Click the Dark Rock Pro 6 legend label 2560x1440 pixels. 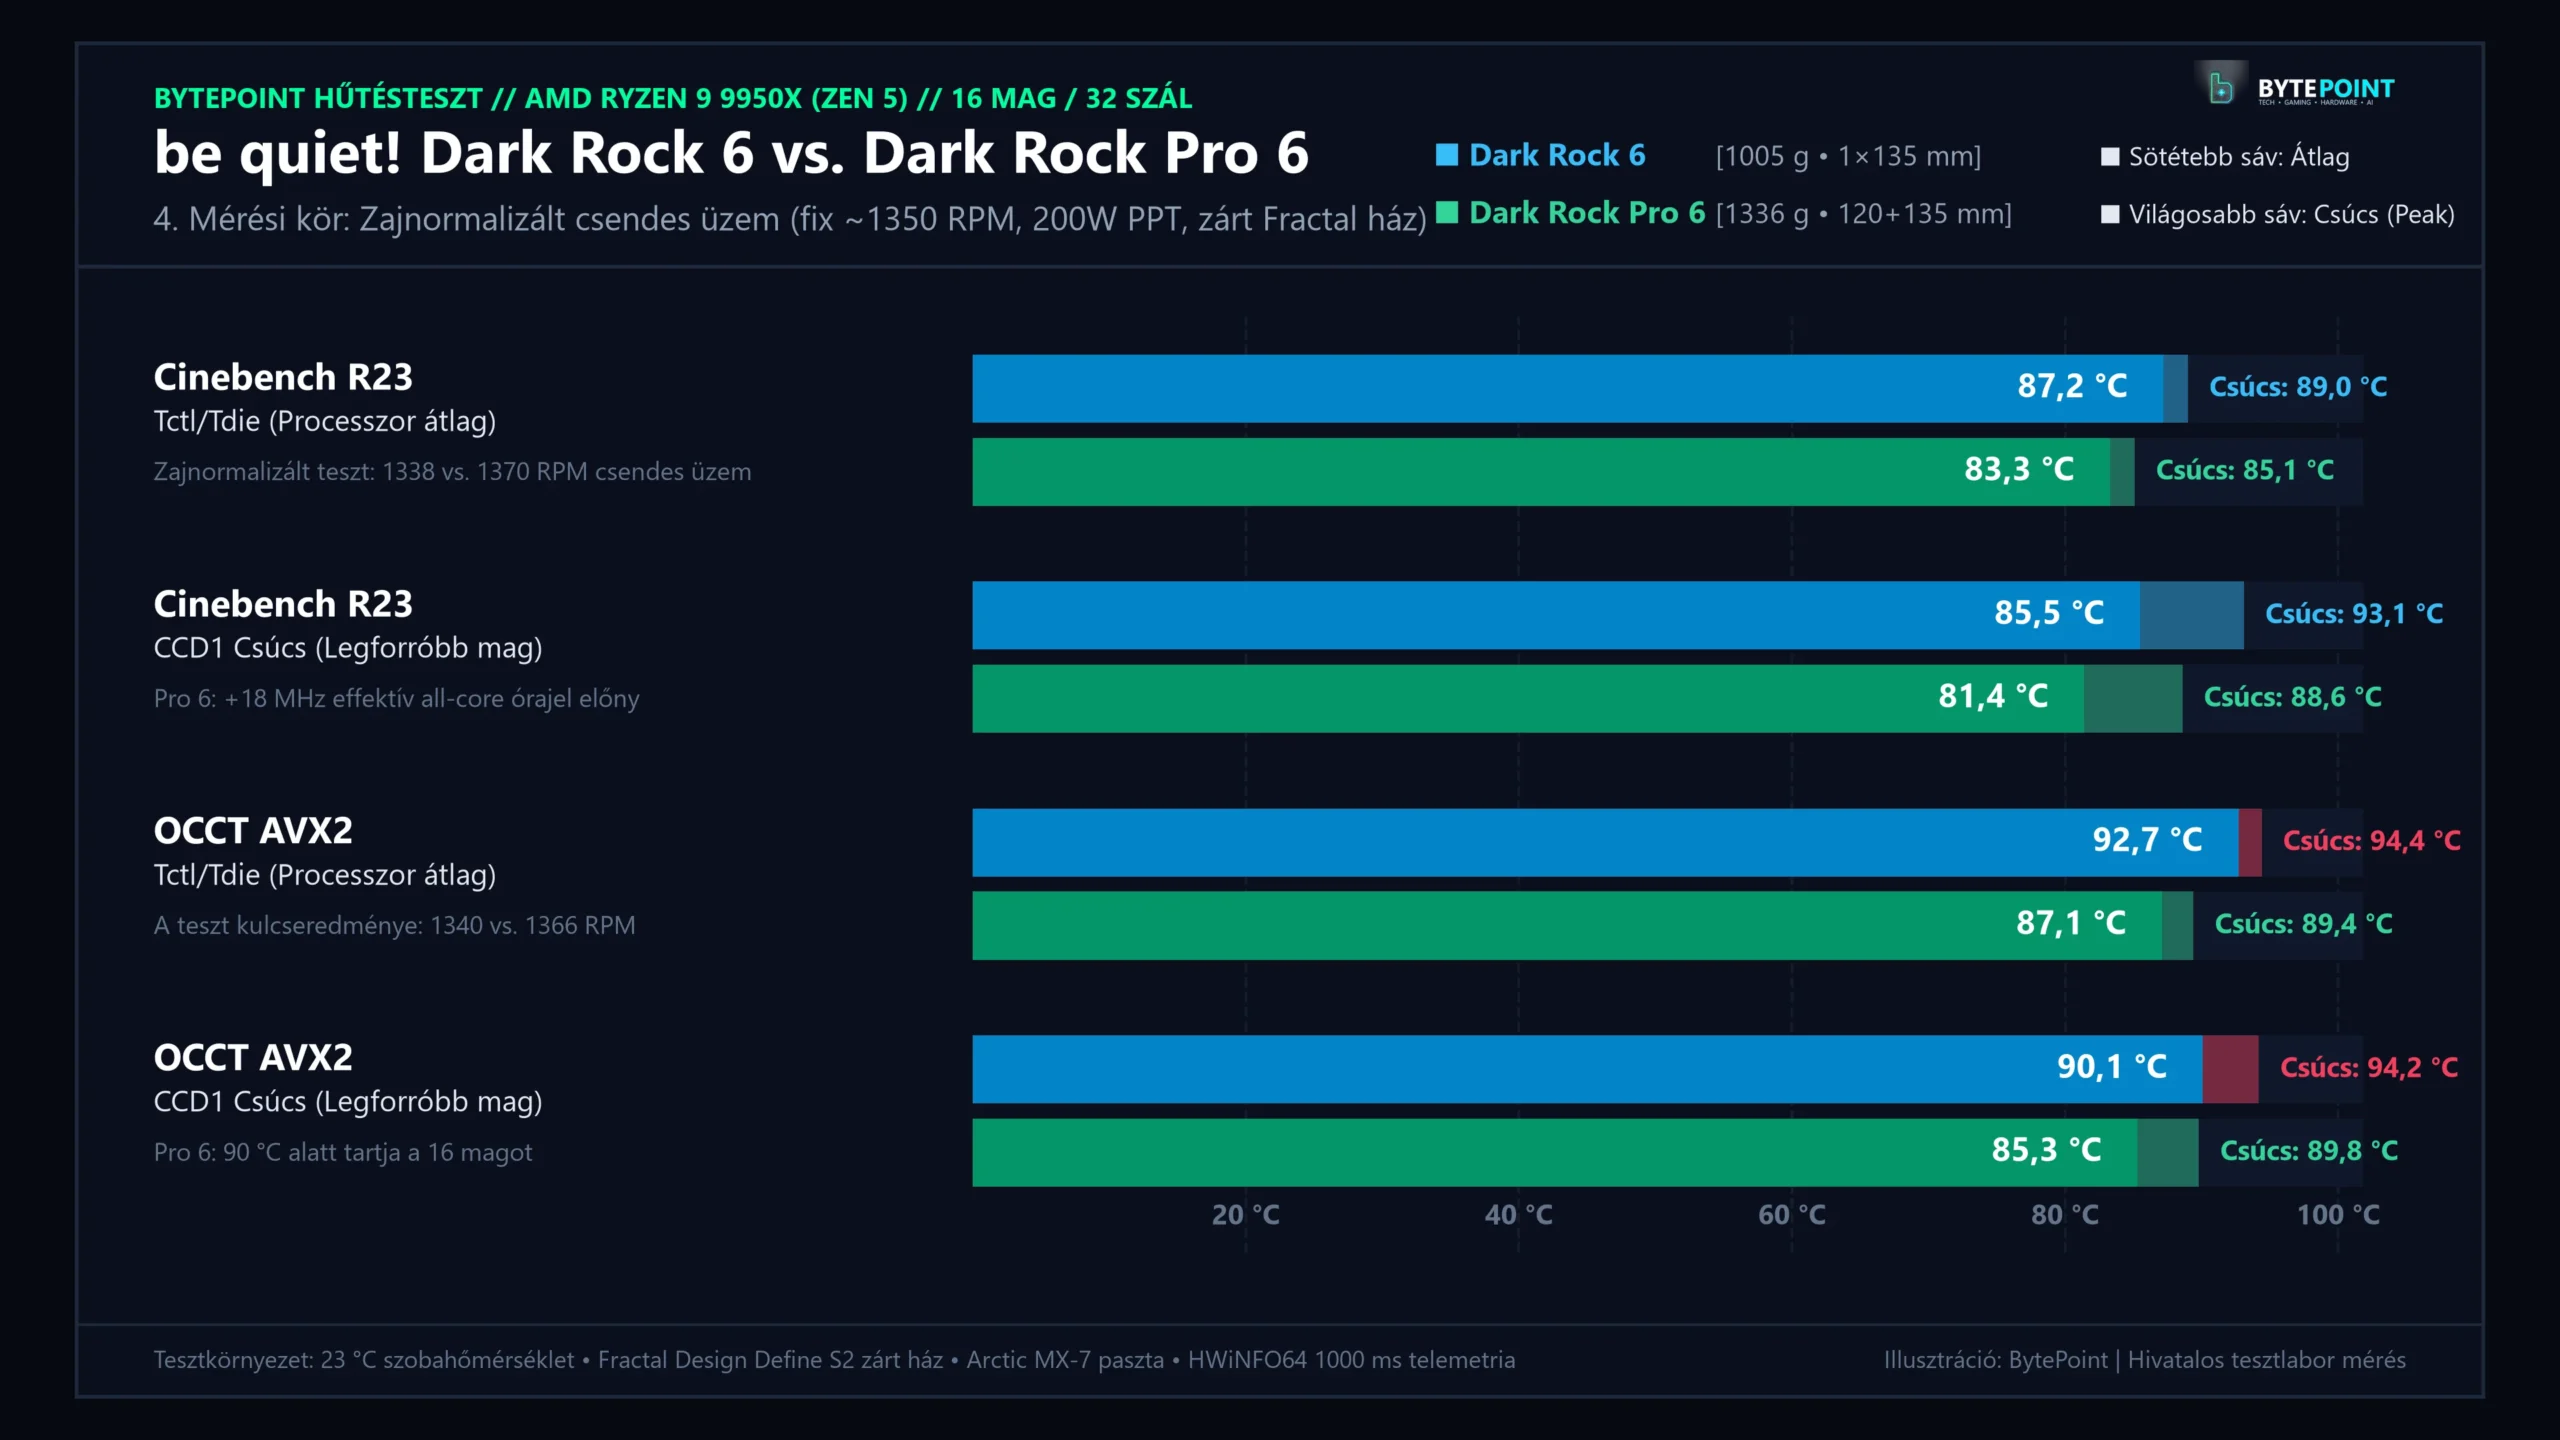coord(1587,213)
